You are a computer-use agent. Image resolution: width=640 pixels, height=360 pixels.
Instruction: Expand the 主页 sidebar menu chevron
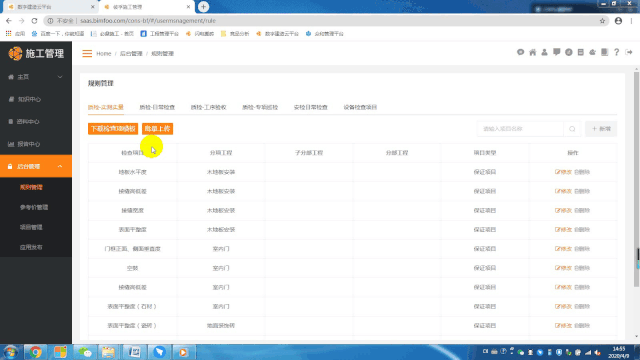pyautogui.click(x=60, y=77)
